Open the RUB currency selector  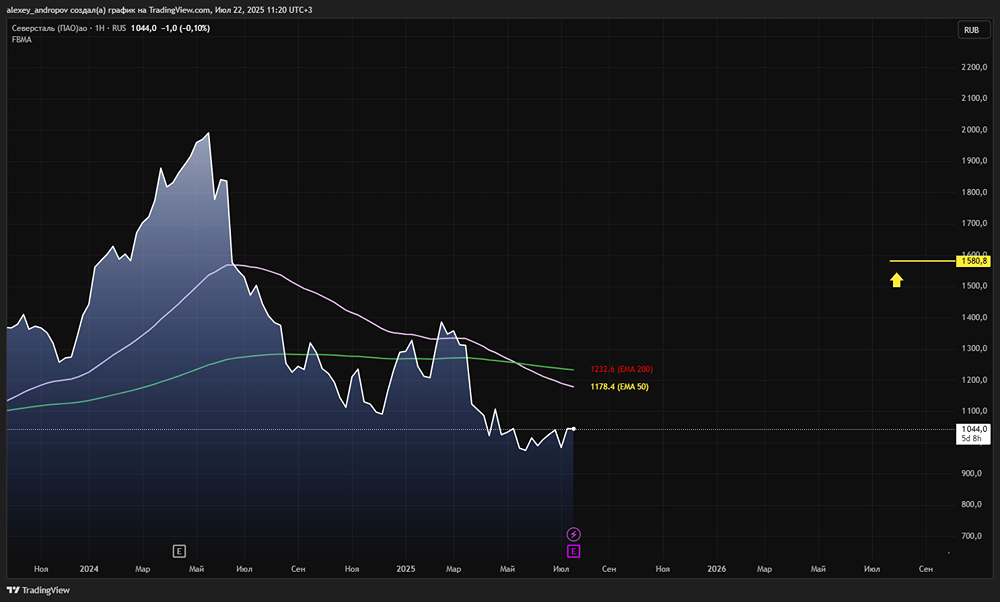tap(970, 30)
